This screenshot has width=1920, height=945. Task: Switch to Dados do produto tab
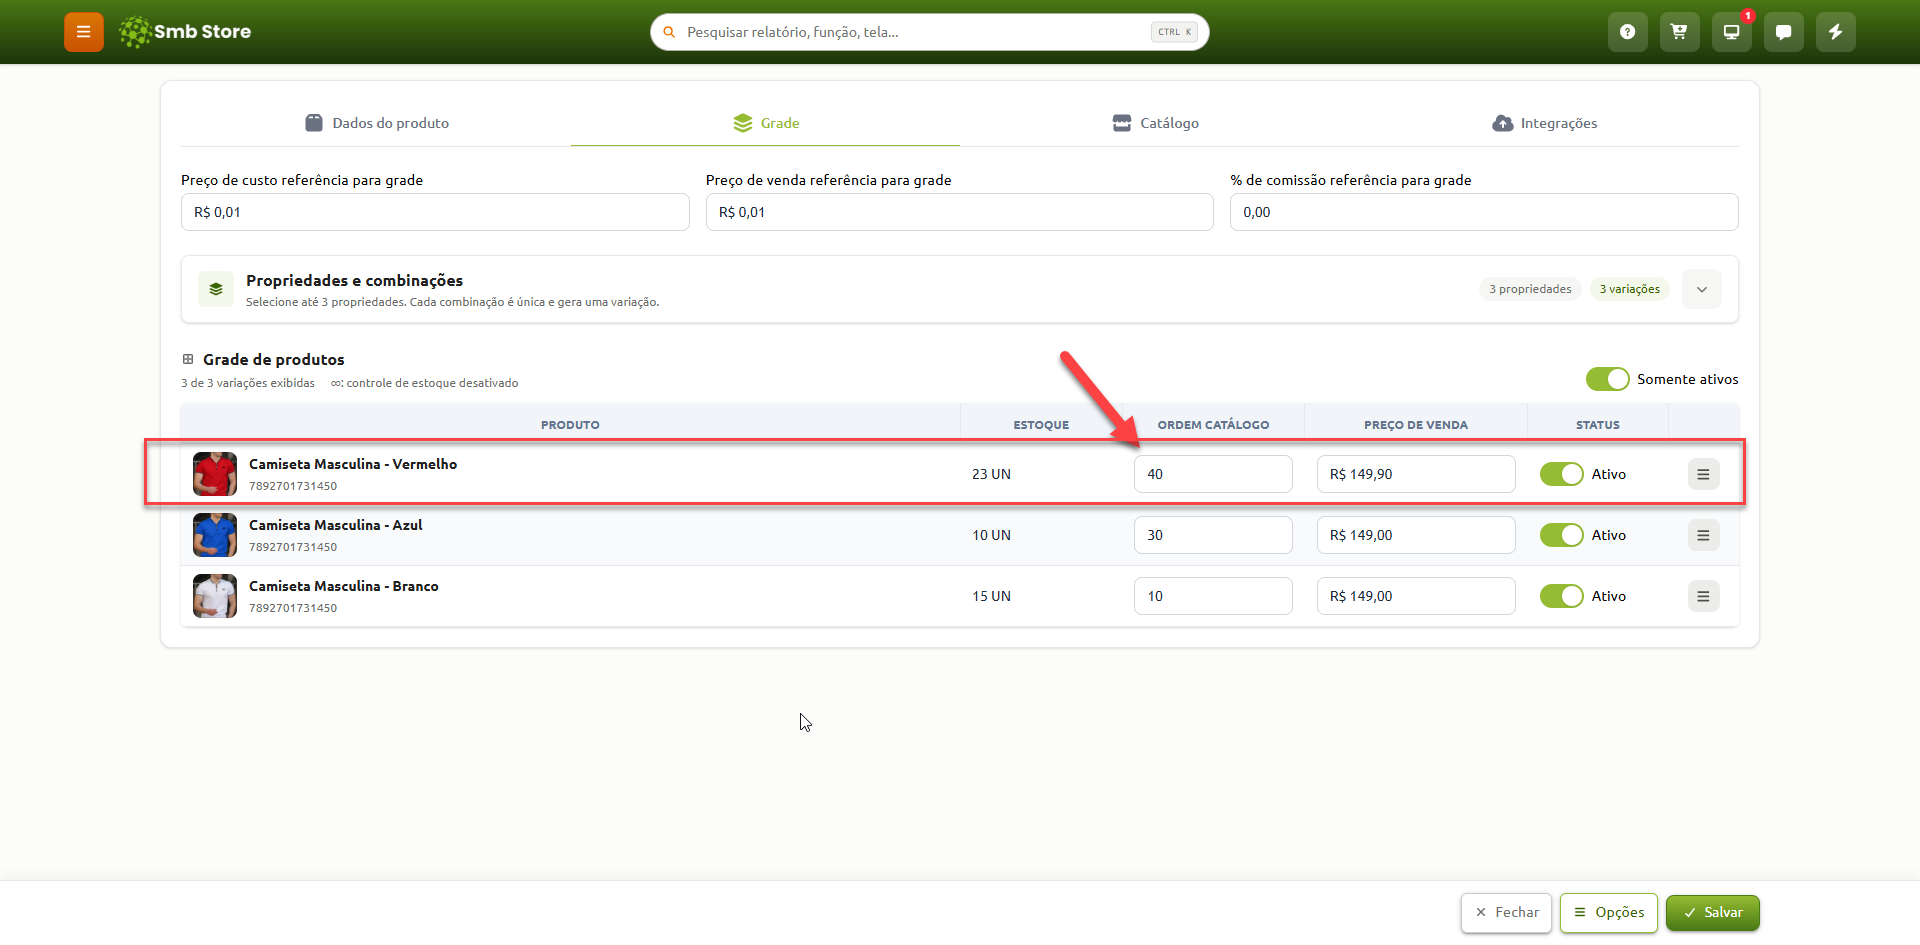point(376,123)
